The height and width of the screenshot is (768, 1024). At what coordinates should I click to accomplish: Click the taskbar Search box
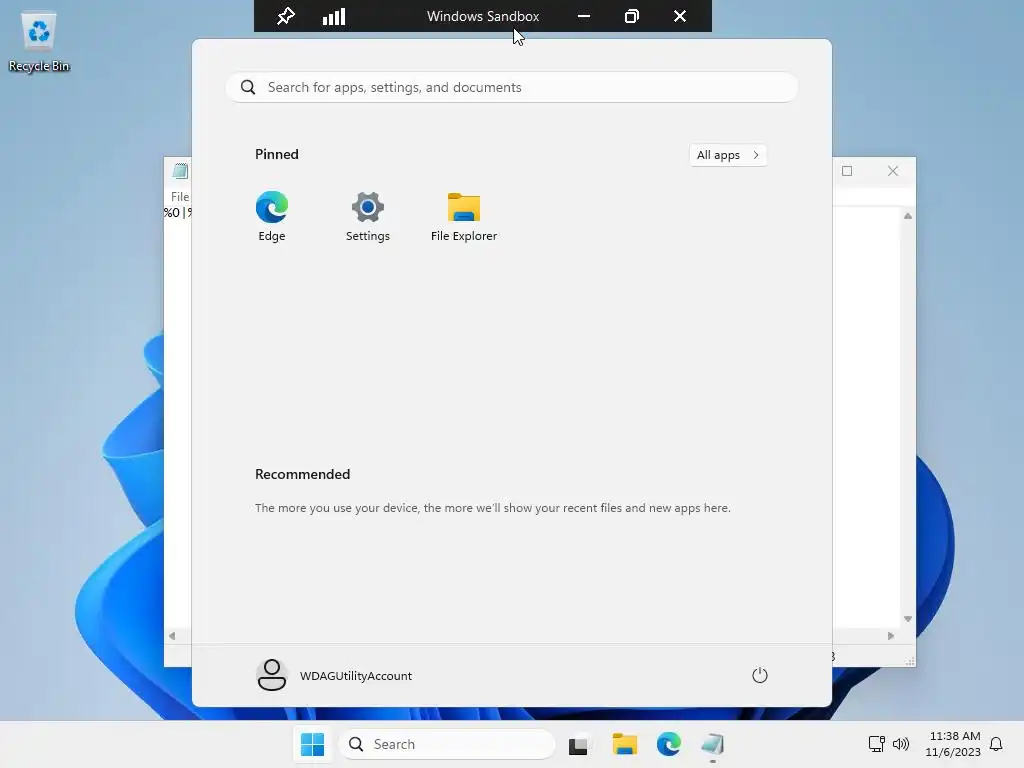pyautogui.click(x=447, y=744)
